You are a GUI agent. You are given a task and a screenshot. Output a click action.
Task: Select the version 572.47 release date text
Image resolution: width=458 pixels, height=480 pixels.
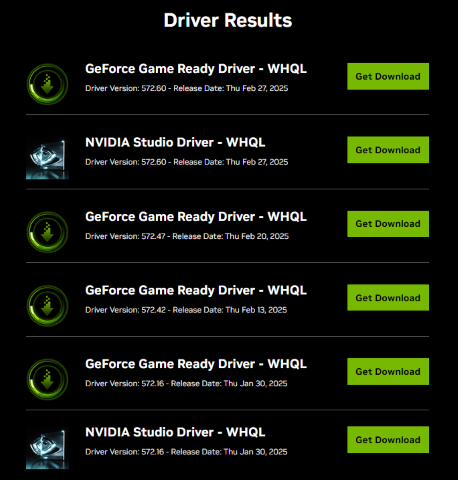(230, 236)
